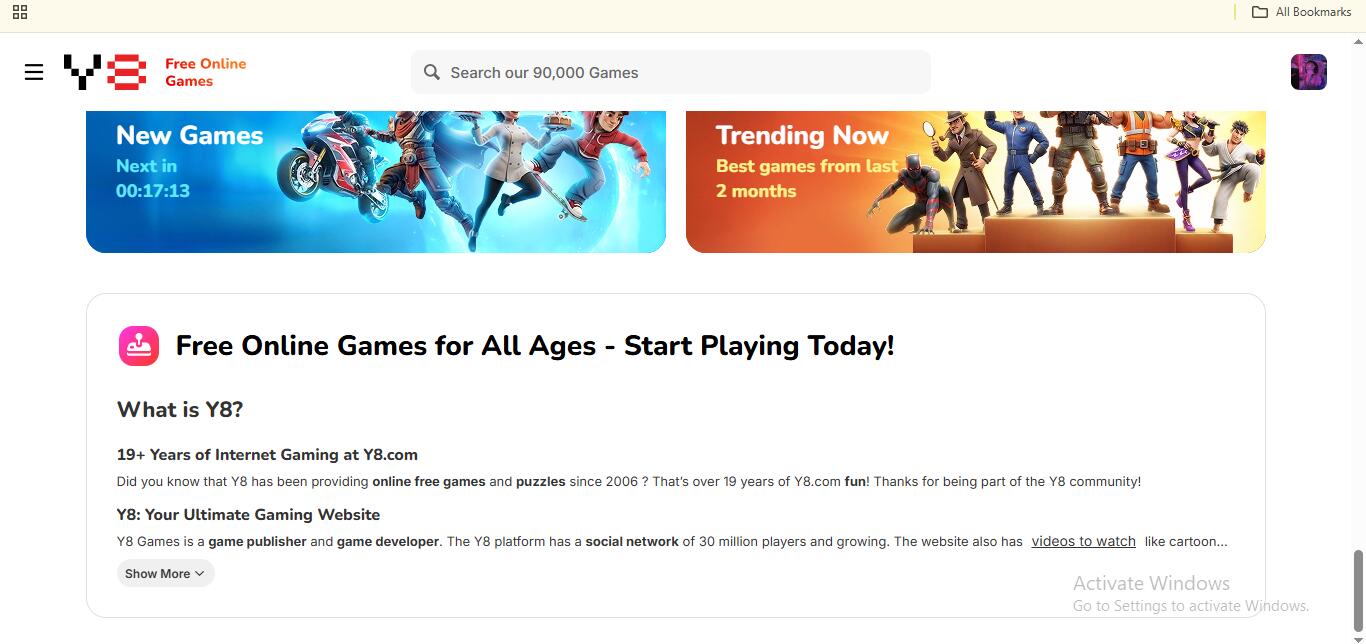Viewport: 1366px width, 644px height.
Task: Focus the "Search our 90,000 Games" field
Action: (680, 72)
